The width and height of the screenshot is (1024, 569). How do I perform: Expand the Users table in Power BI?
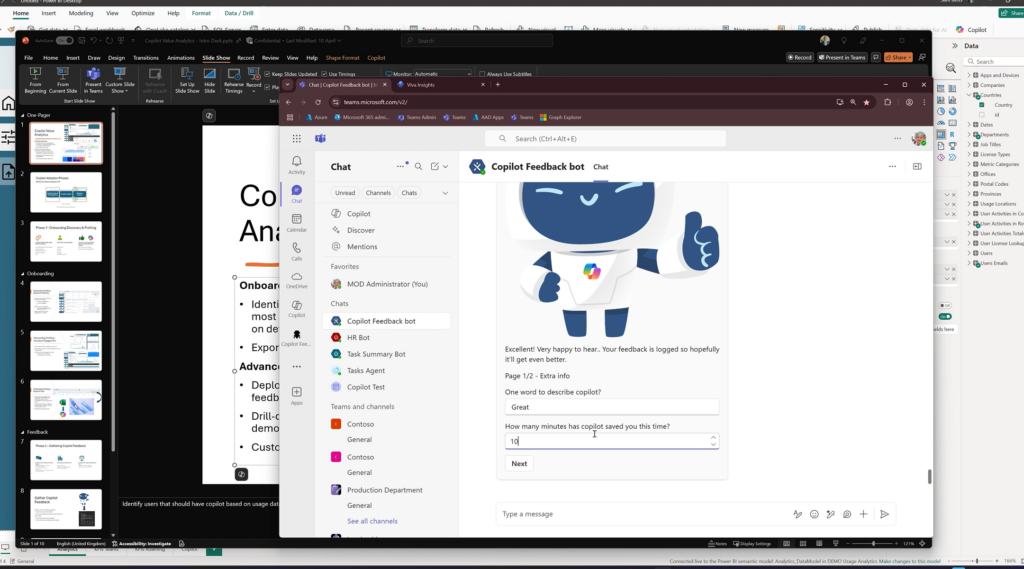(968, 253)
